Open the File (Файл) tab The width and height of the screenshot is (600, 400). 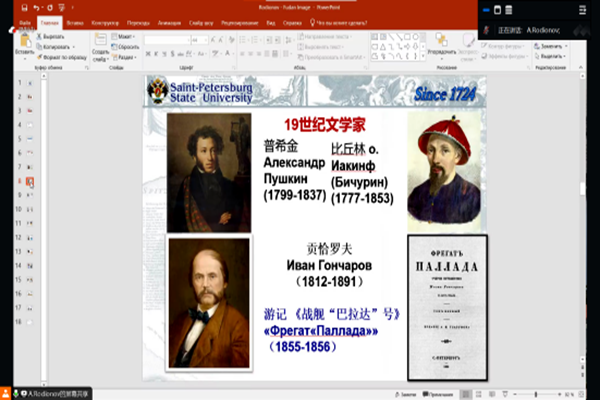[25, 23]
